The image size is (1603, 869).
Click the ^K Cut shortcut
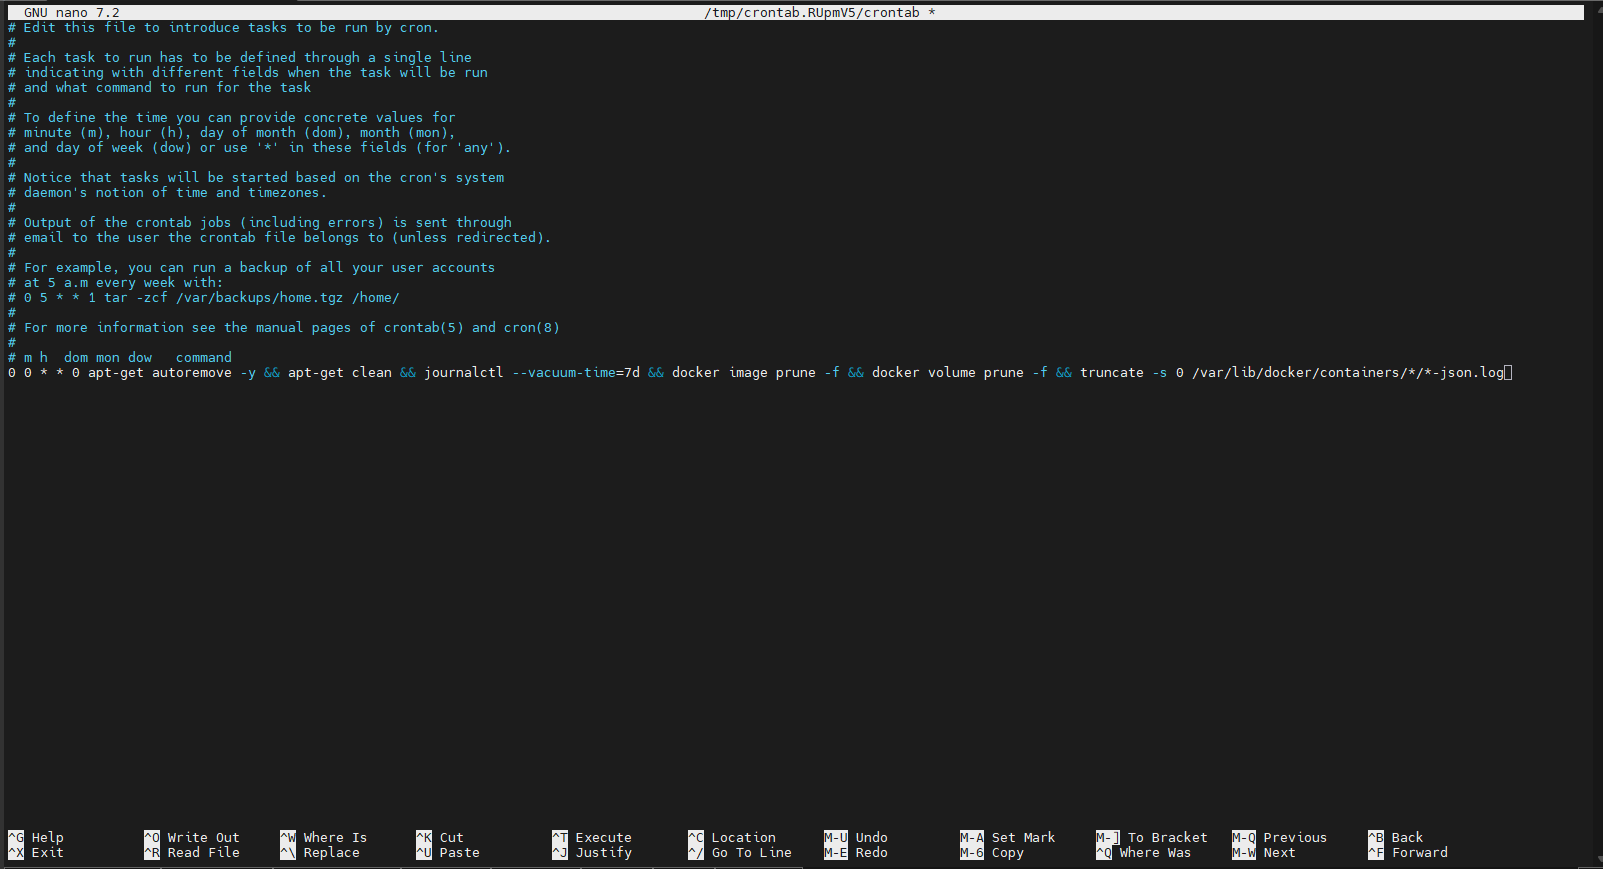[440, 838]
